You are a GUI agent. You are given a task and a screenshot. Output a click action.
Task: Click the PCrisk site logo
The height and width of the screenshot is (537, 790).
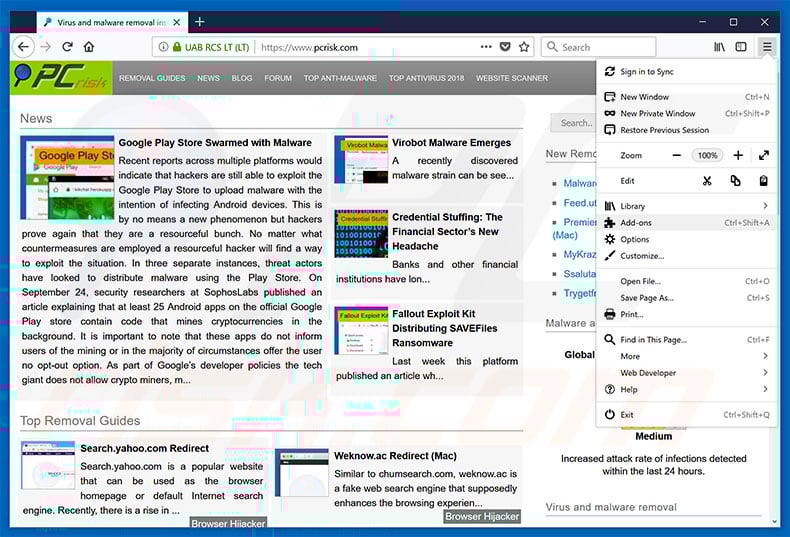point(61,78)
